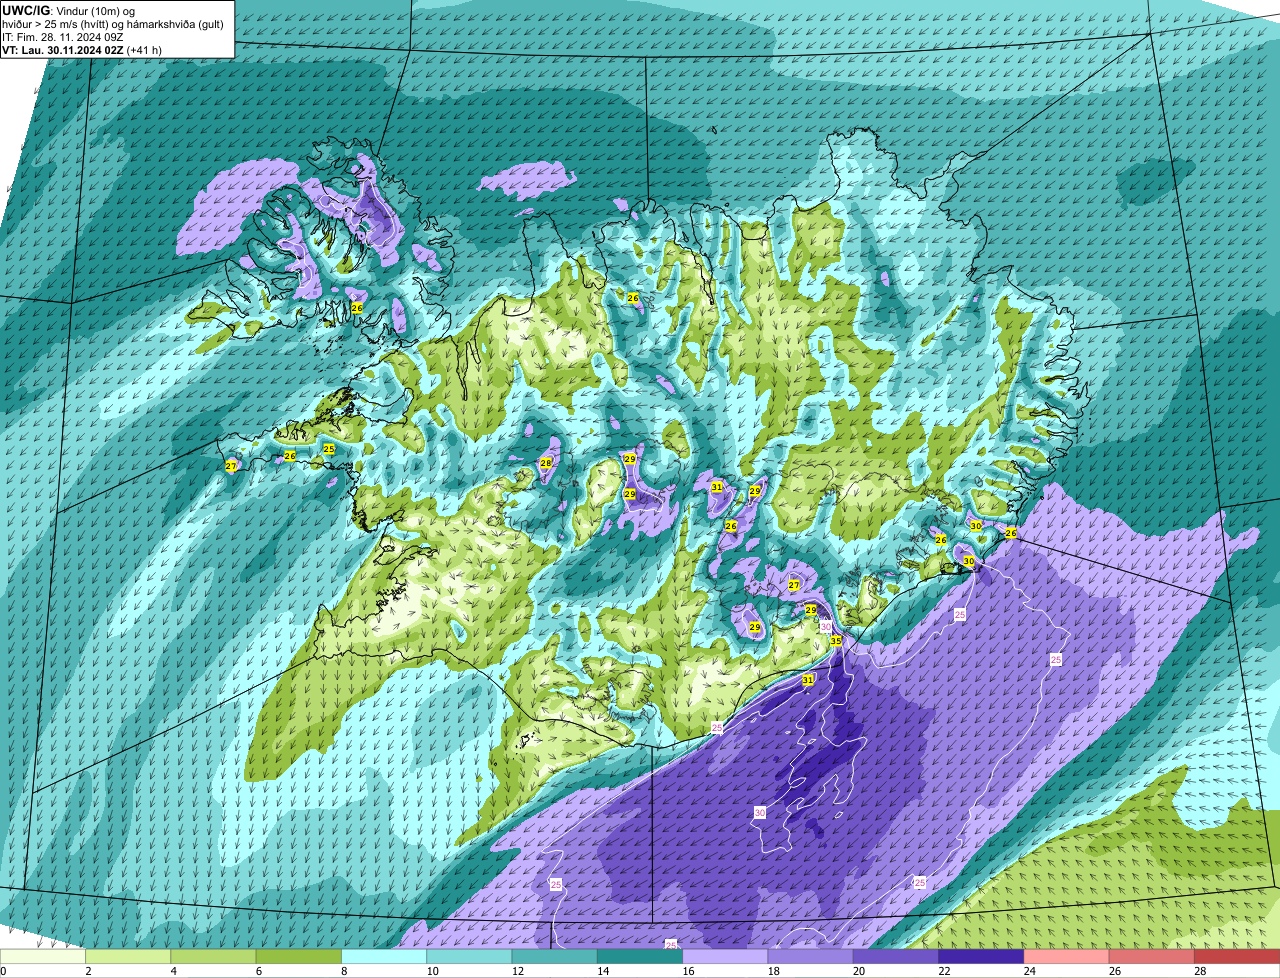Click the legend scale number '12'

[x=517, y=971]
